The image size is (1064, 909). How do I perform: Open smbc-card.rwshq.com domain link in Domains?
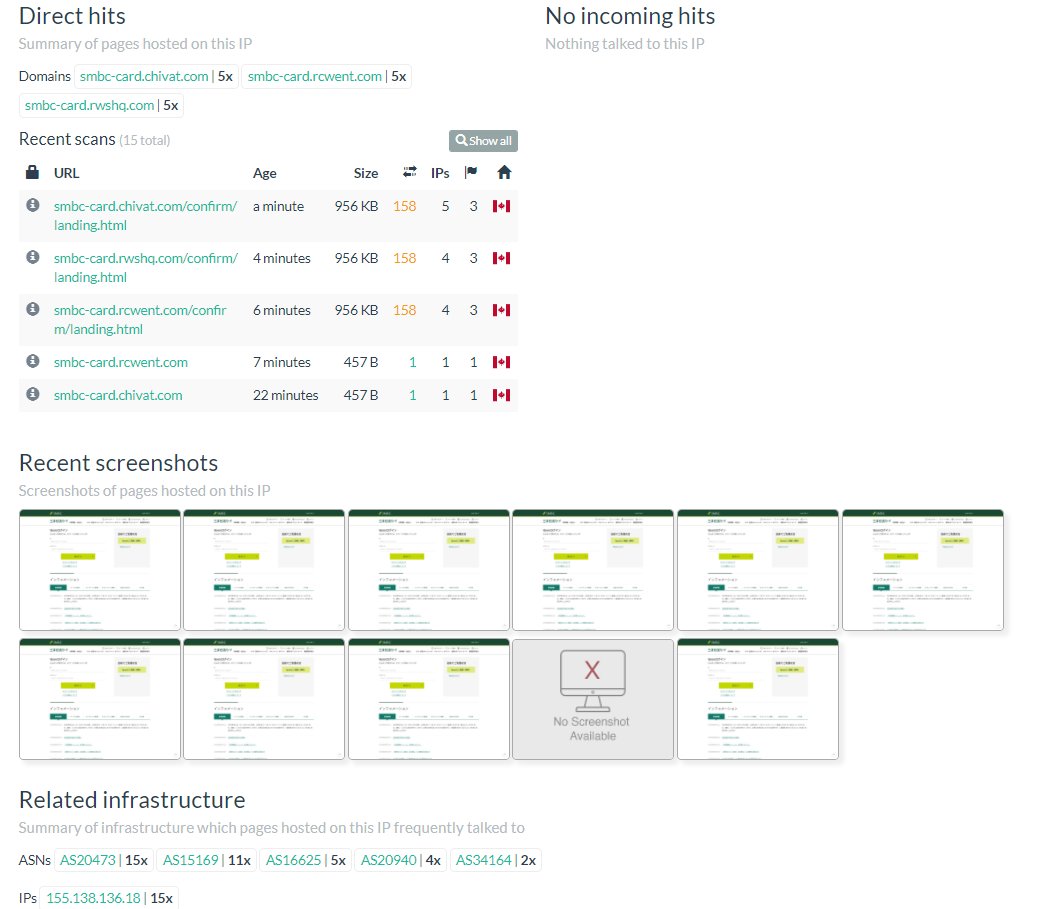click(x=90, y=106)
